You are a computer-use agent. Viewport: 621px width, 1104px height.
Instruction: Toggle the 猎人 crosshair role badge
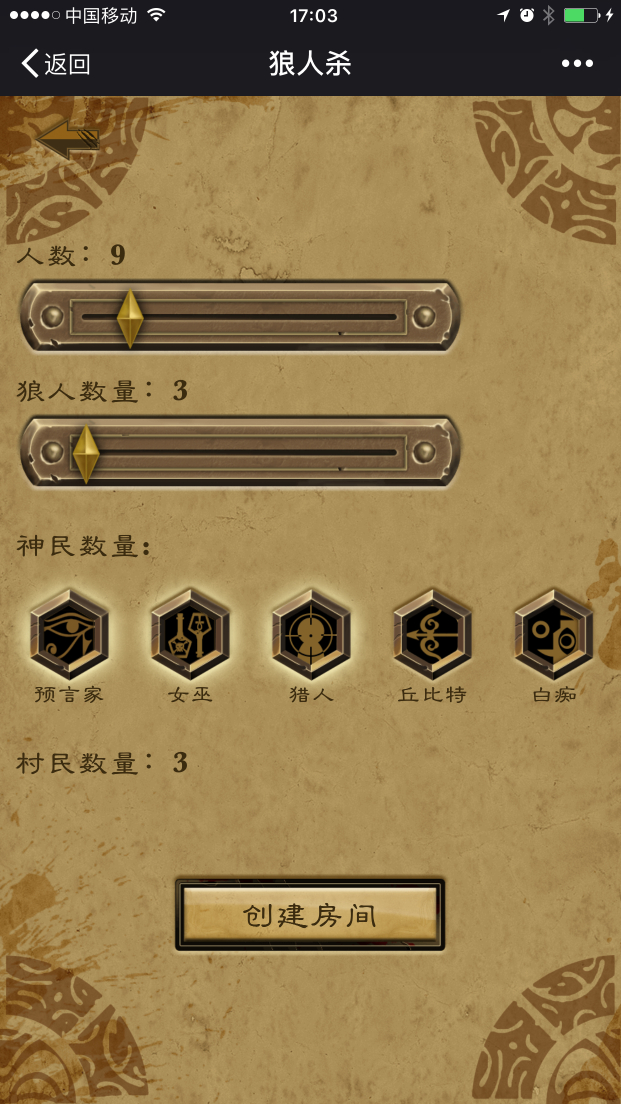point(311,634)
